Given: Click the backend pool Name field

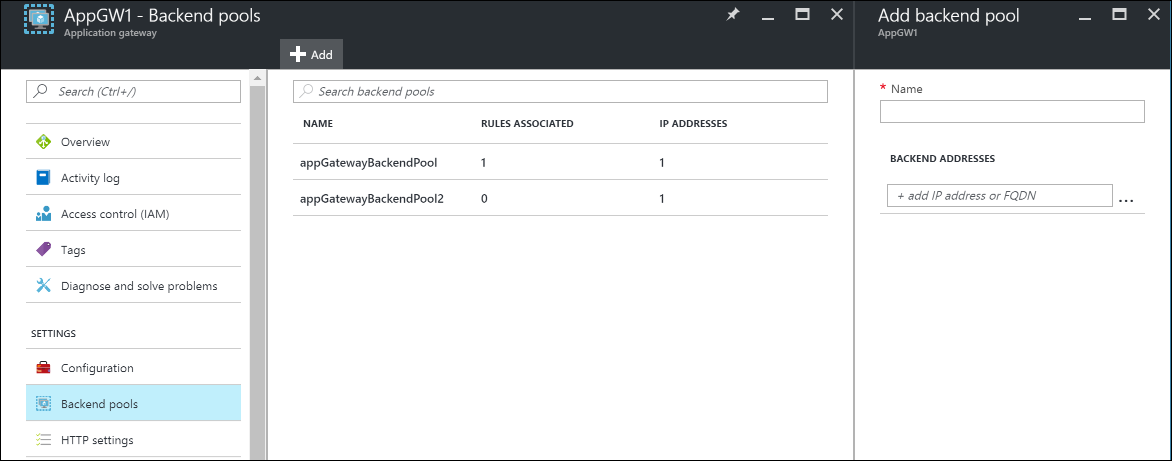Looking at the screenshot, I should click(1012, 112).
